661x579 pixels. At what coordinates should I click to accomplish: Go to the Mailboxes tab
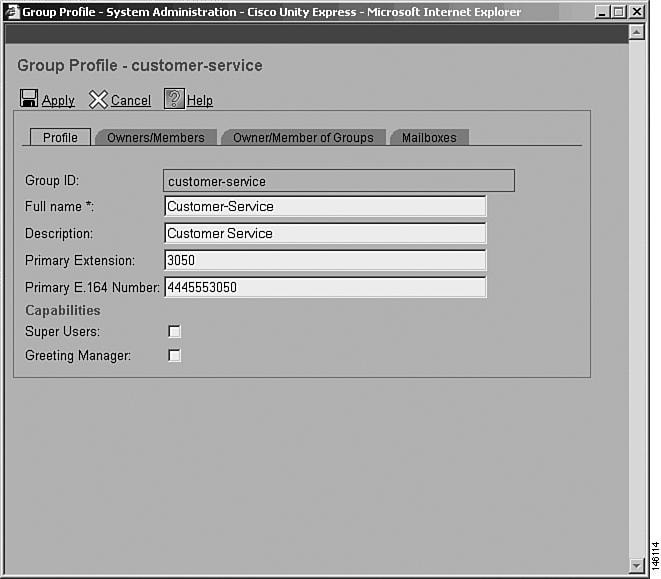[x=429, y=137]
